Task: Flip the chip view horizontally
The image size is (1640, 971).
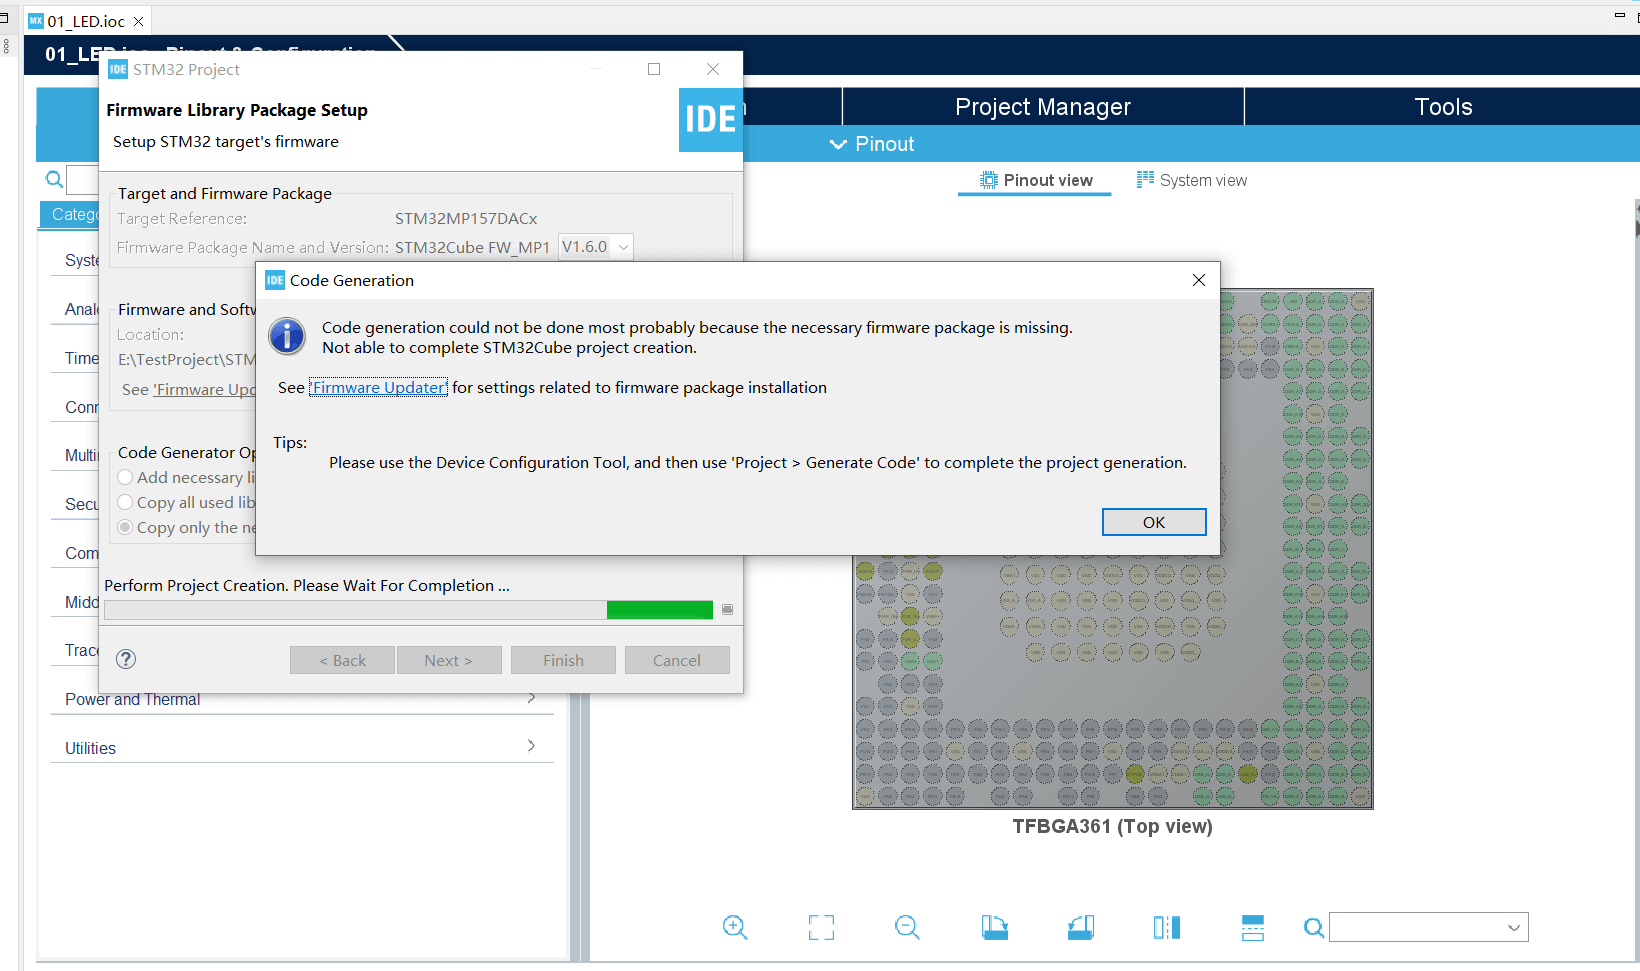Action: 1167,927
